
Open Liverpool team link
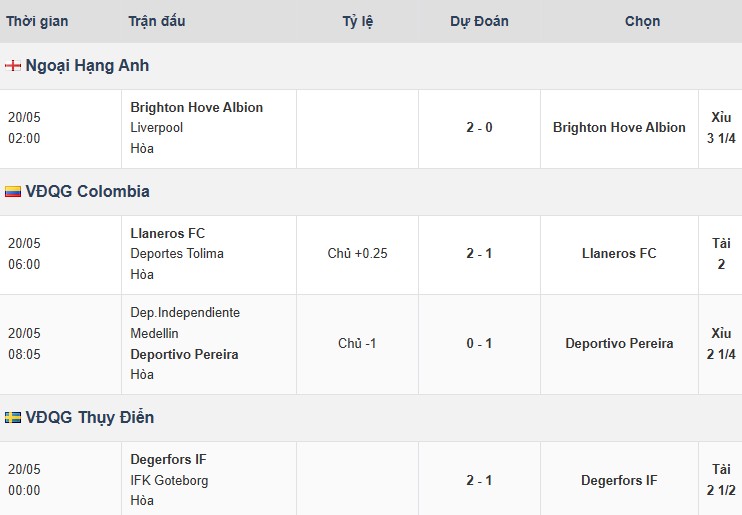(x=157, y=128)
